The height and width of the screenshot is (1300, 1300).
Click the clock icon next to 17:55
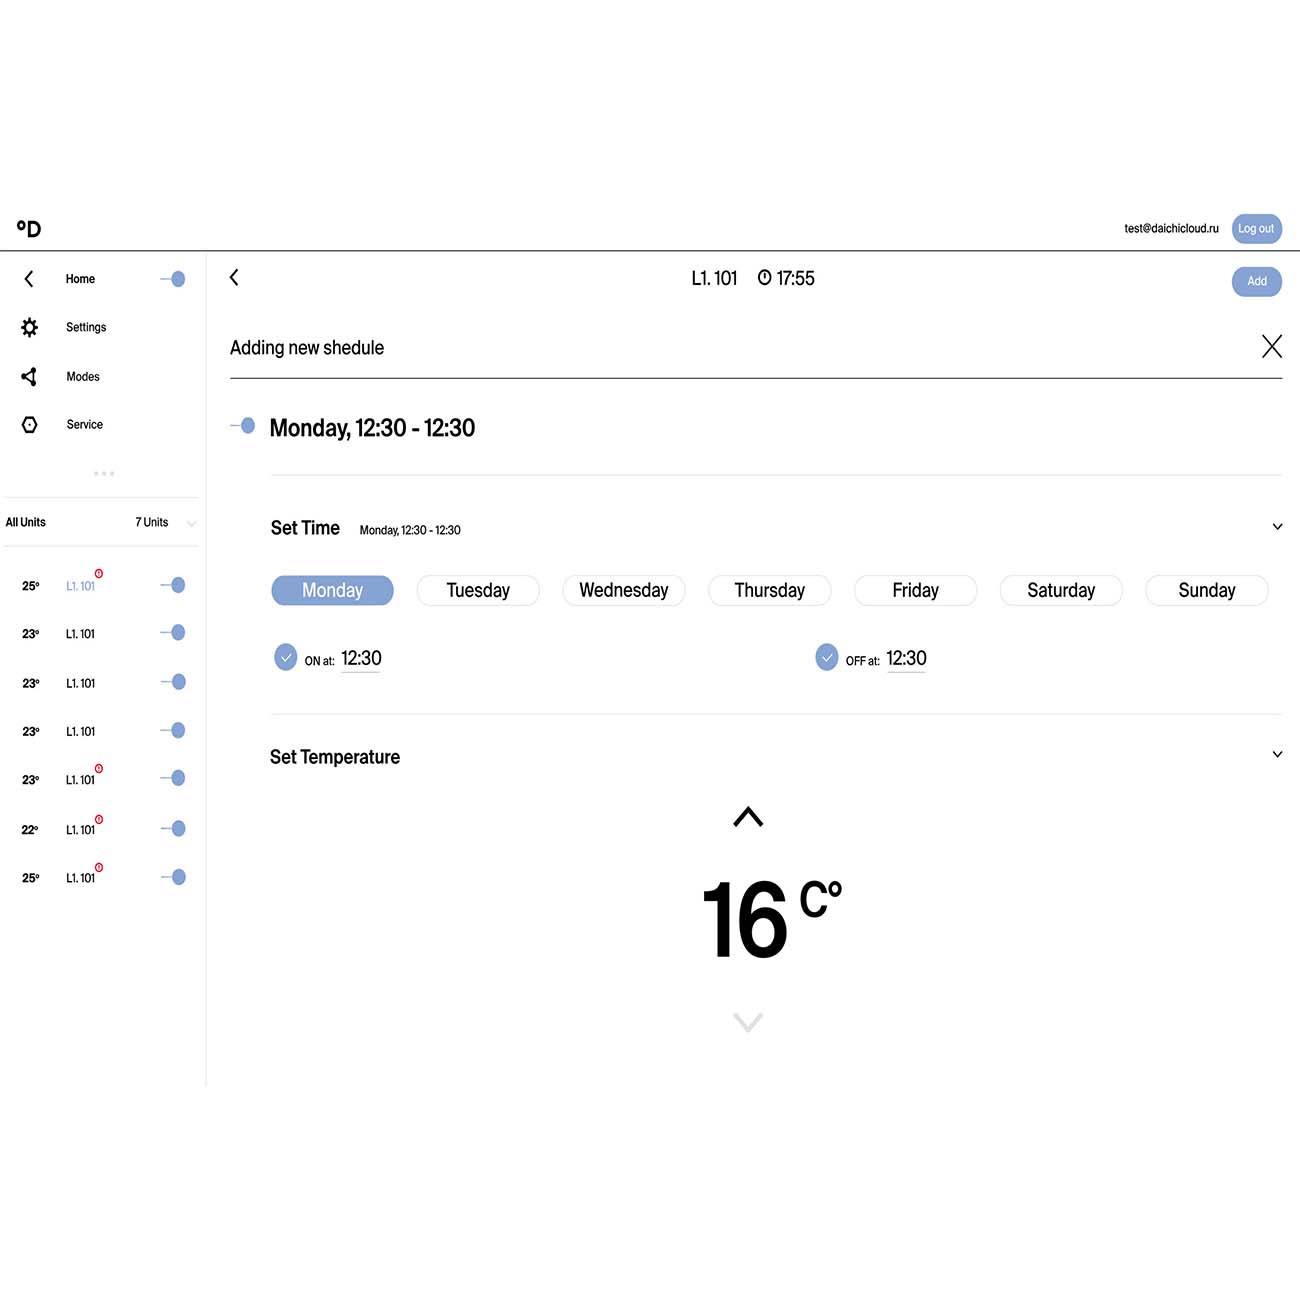(x=764, y=278)
